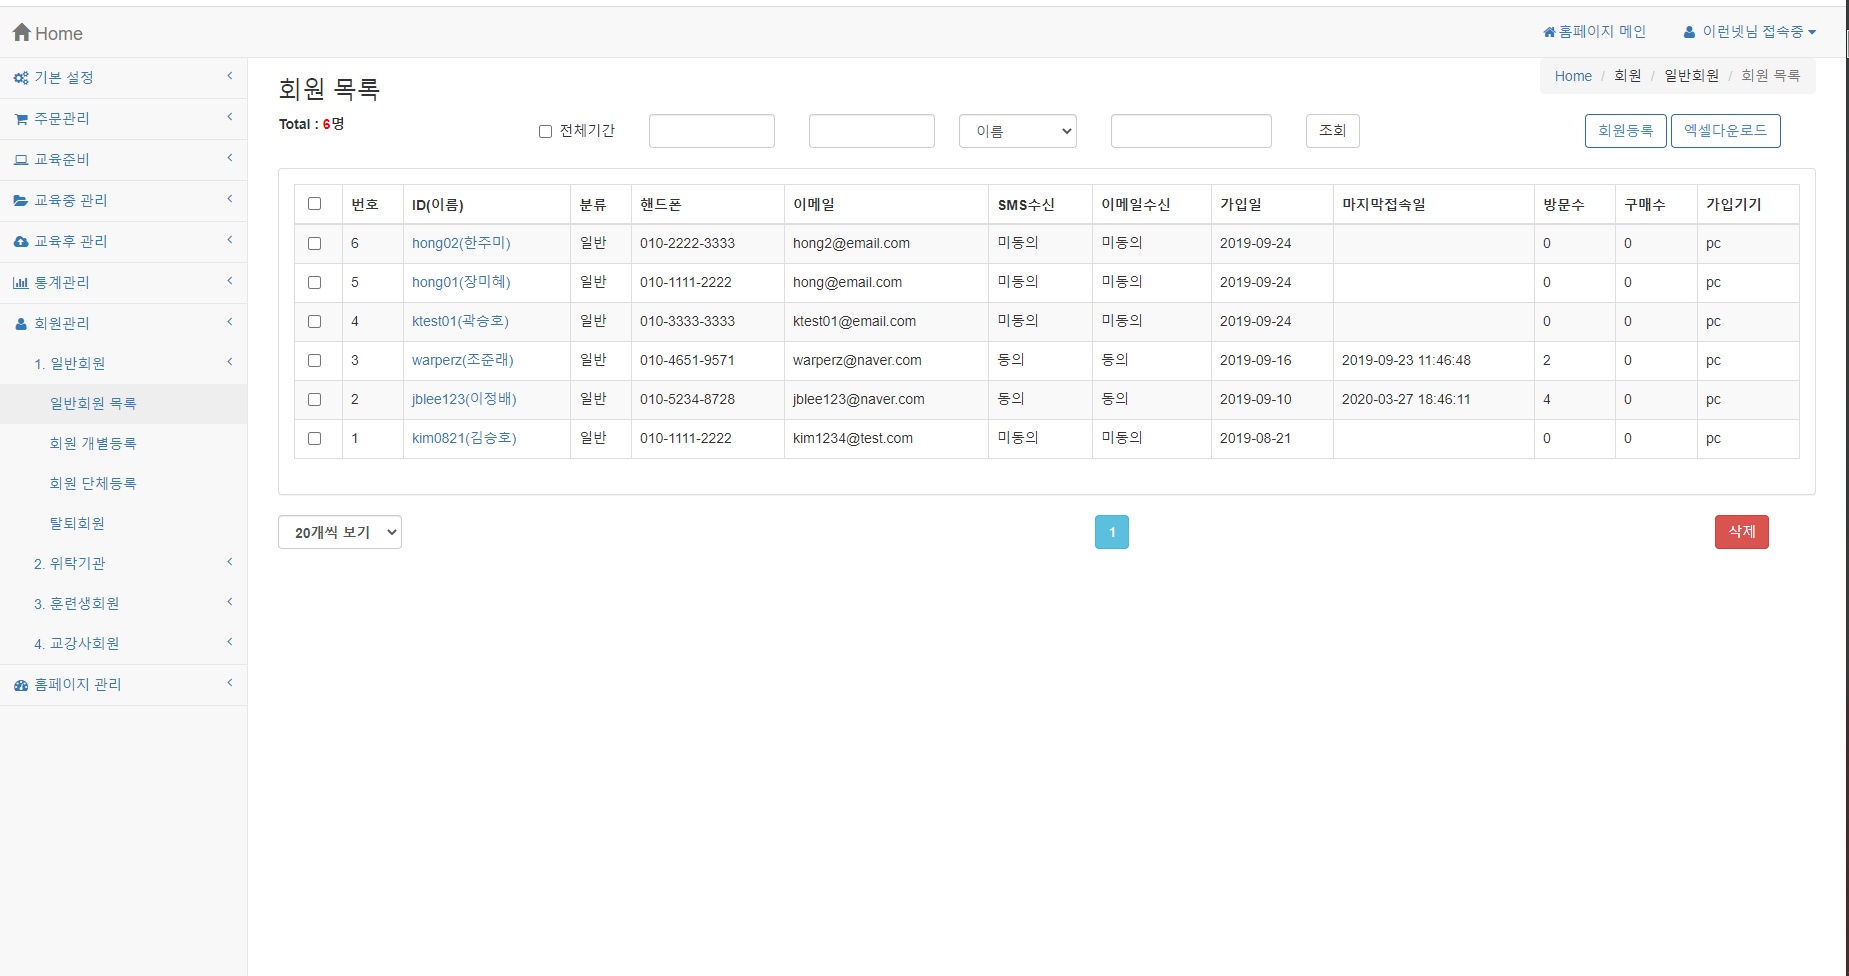Expand the 4. 교강사회원 submenu chevron
Viewport: 1849px width, 976px height.
point(230,642)
